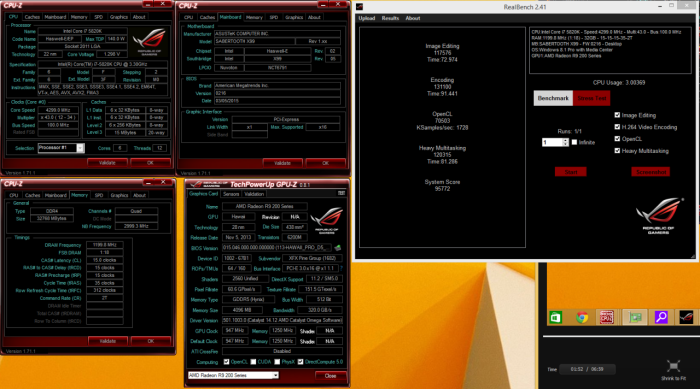Click the Heavy Multitasking result 120315
The height and width of the screenshot is (389, 700).
[x=442, y=155]
